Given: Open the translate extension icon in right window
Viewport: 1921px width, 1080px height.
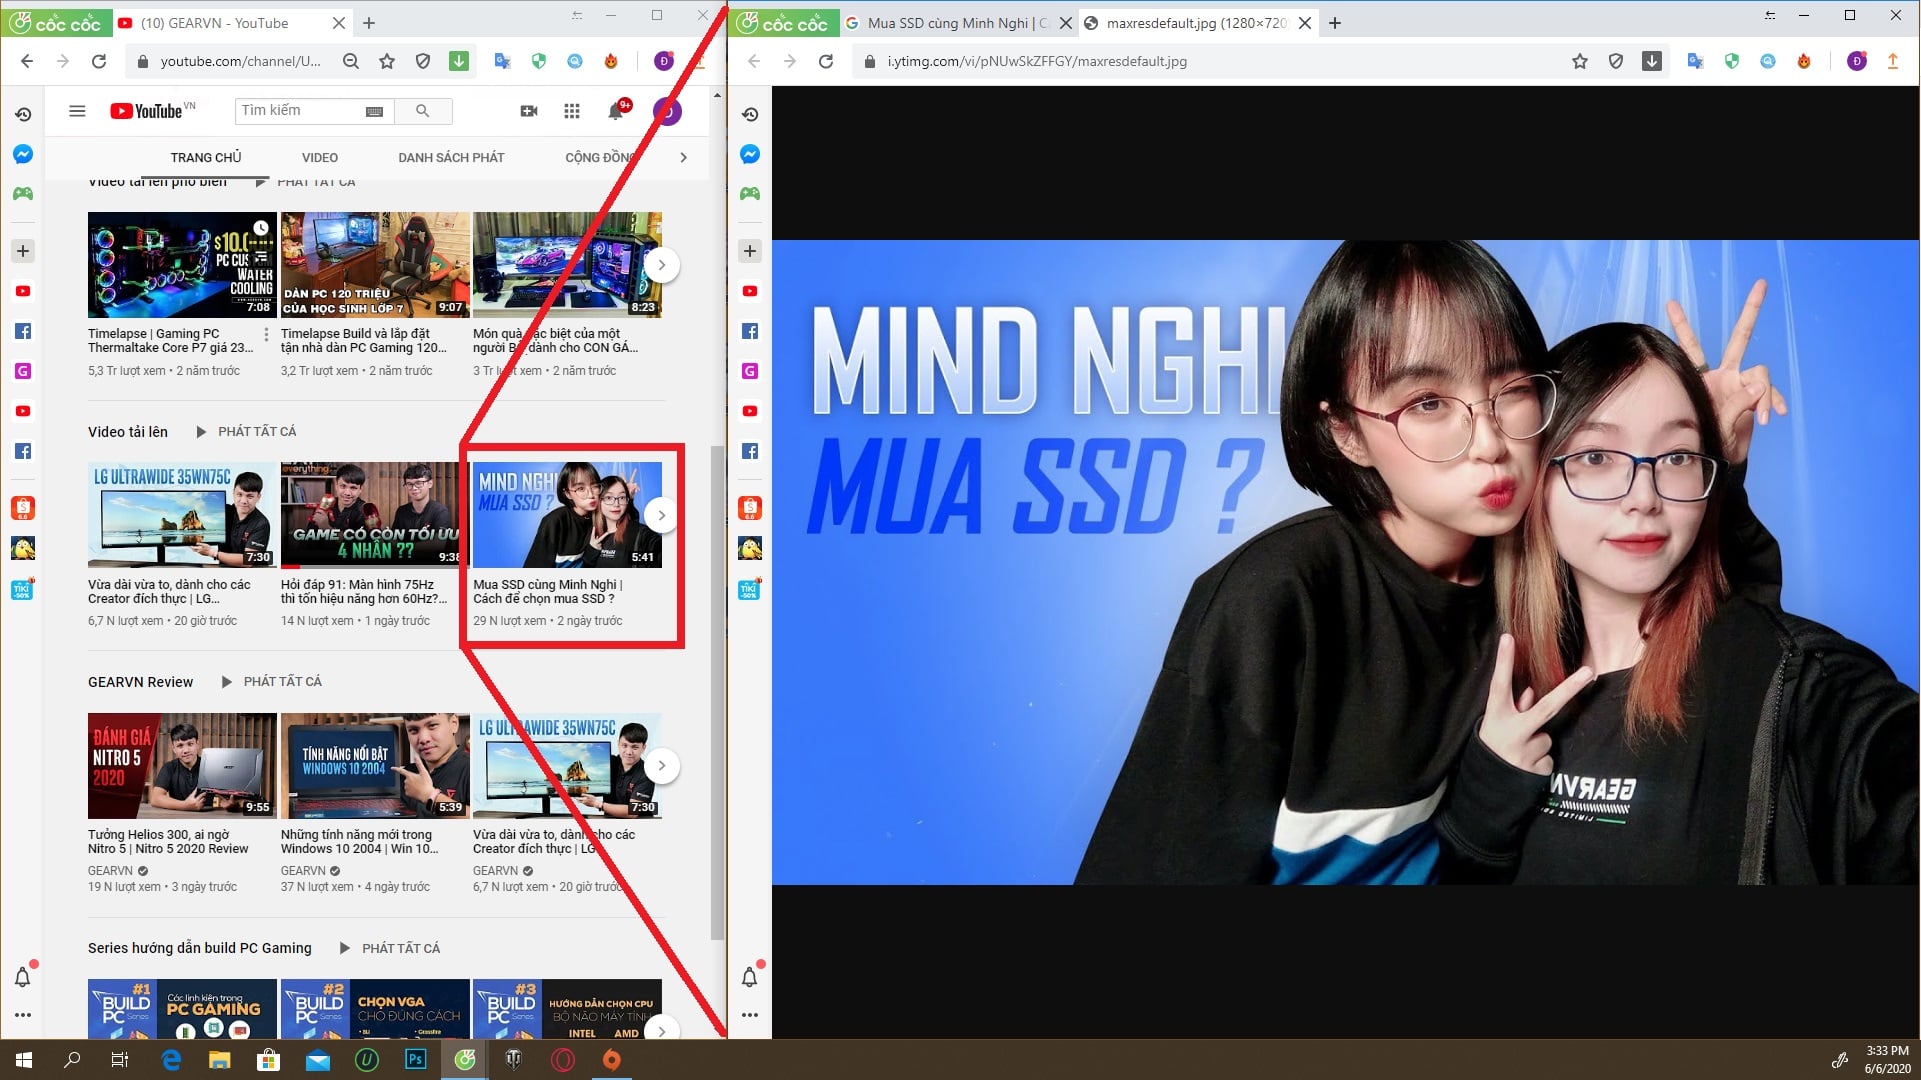Looking at the screenshot, I should (x=1695, y=61).
